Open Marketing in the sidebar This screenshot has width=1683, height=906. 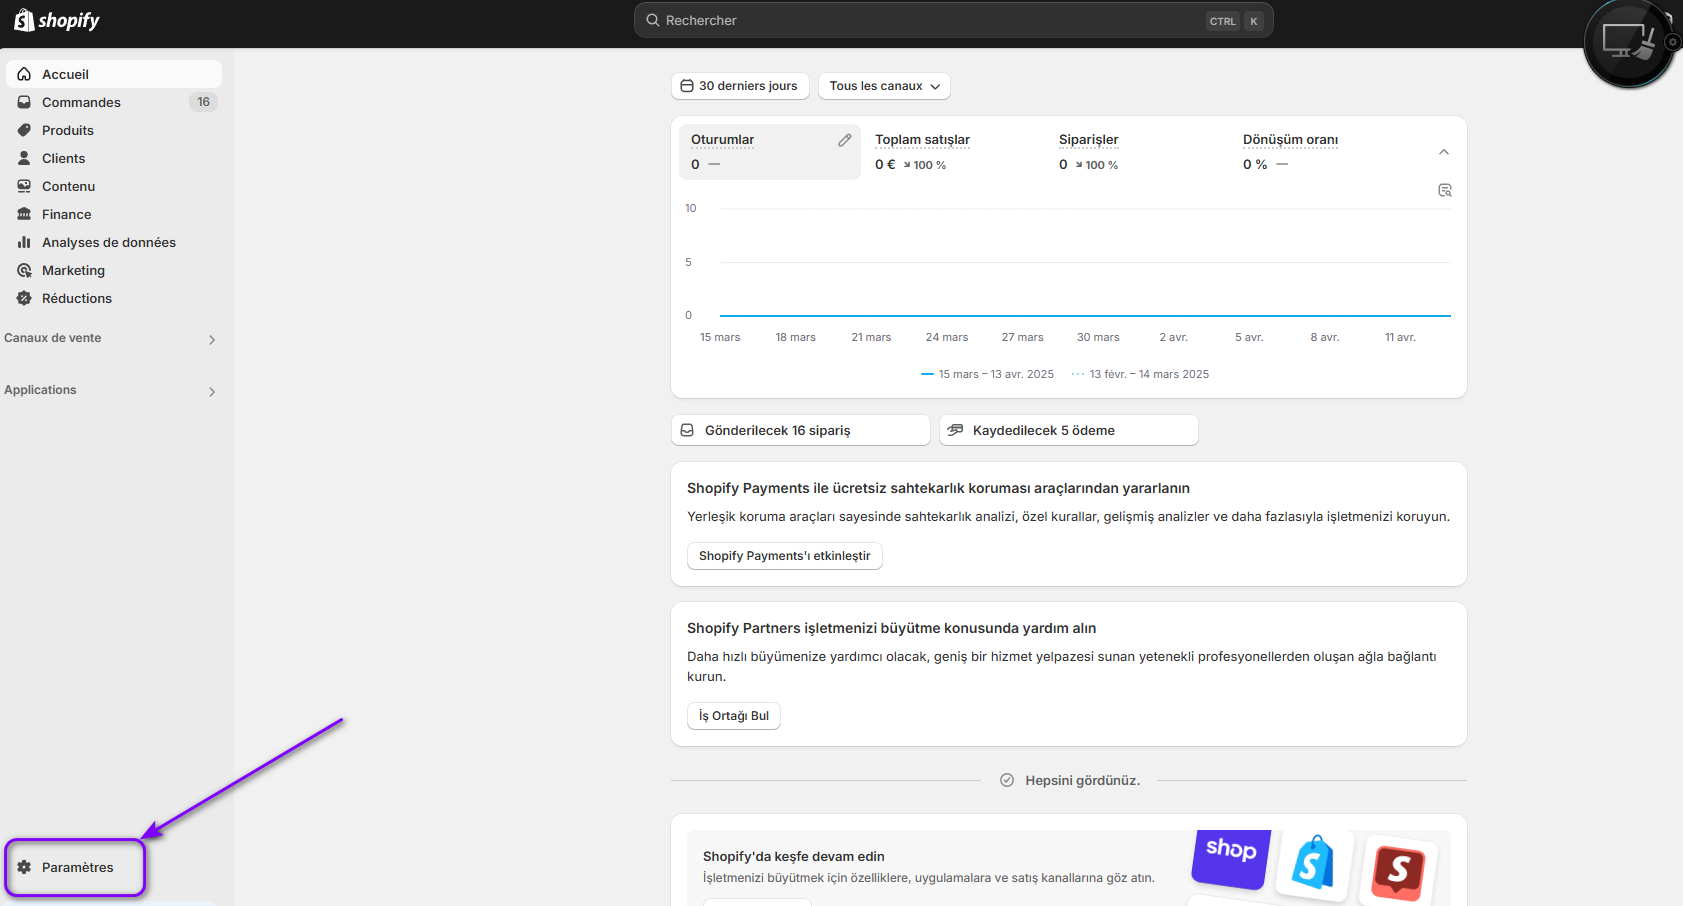[x=114, y=270]
